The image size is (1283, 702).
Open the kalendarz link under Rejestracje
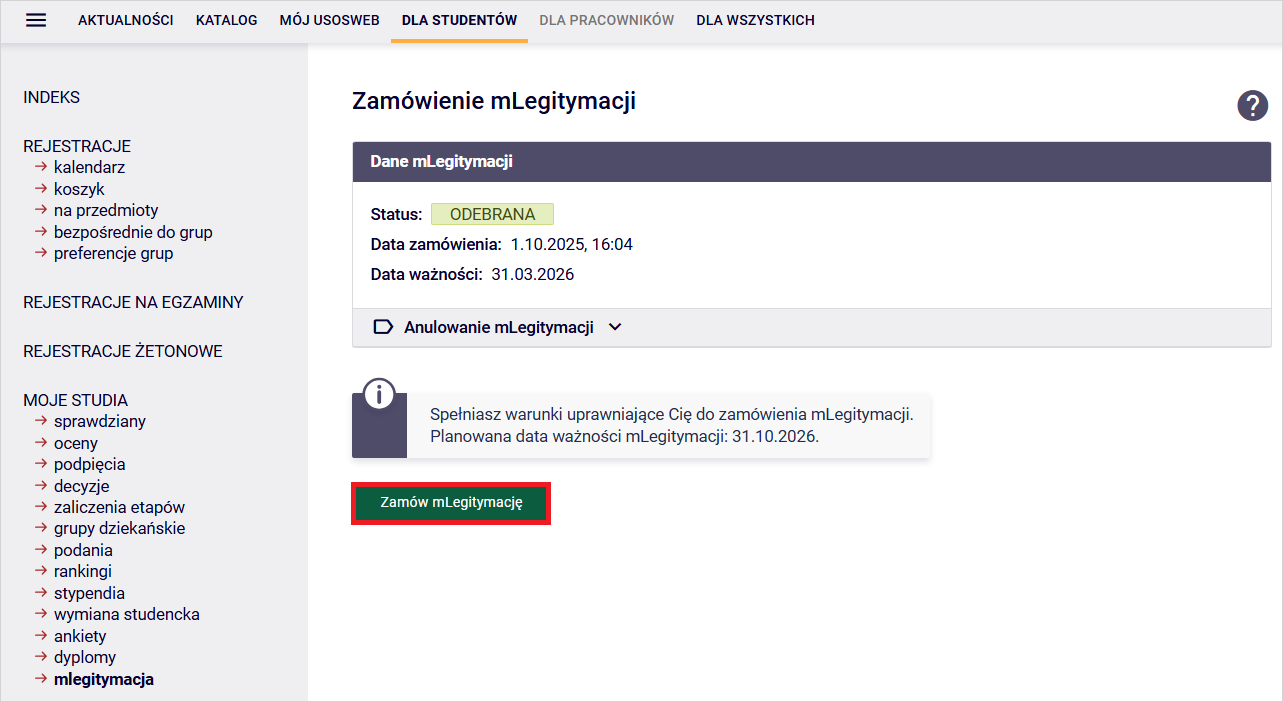[x=89, y=168]
